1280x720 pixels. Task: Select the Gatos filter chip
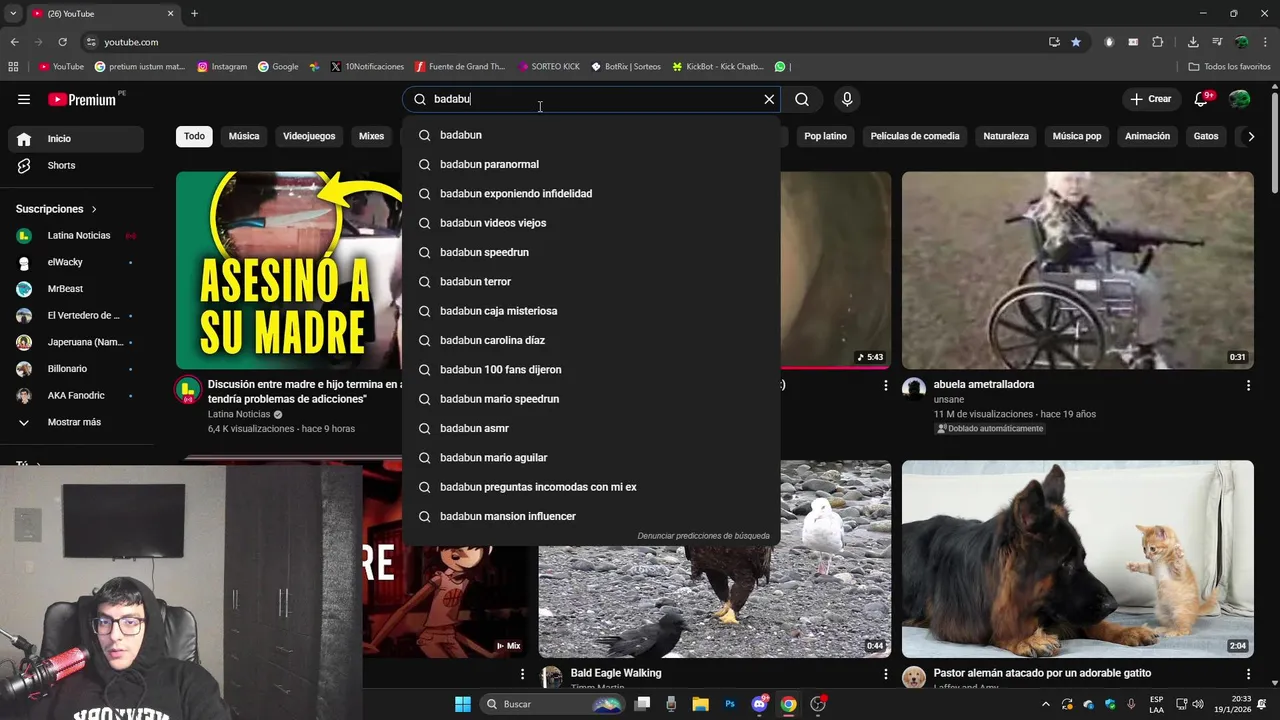(x=1206, y=136)
